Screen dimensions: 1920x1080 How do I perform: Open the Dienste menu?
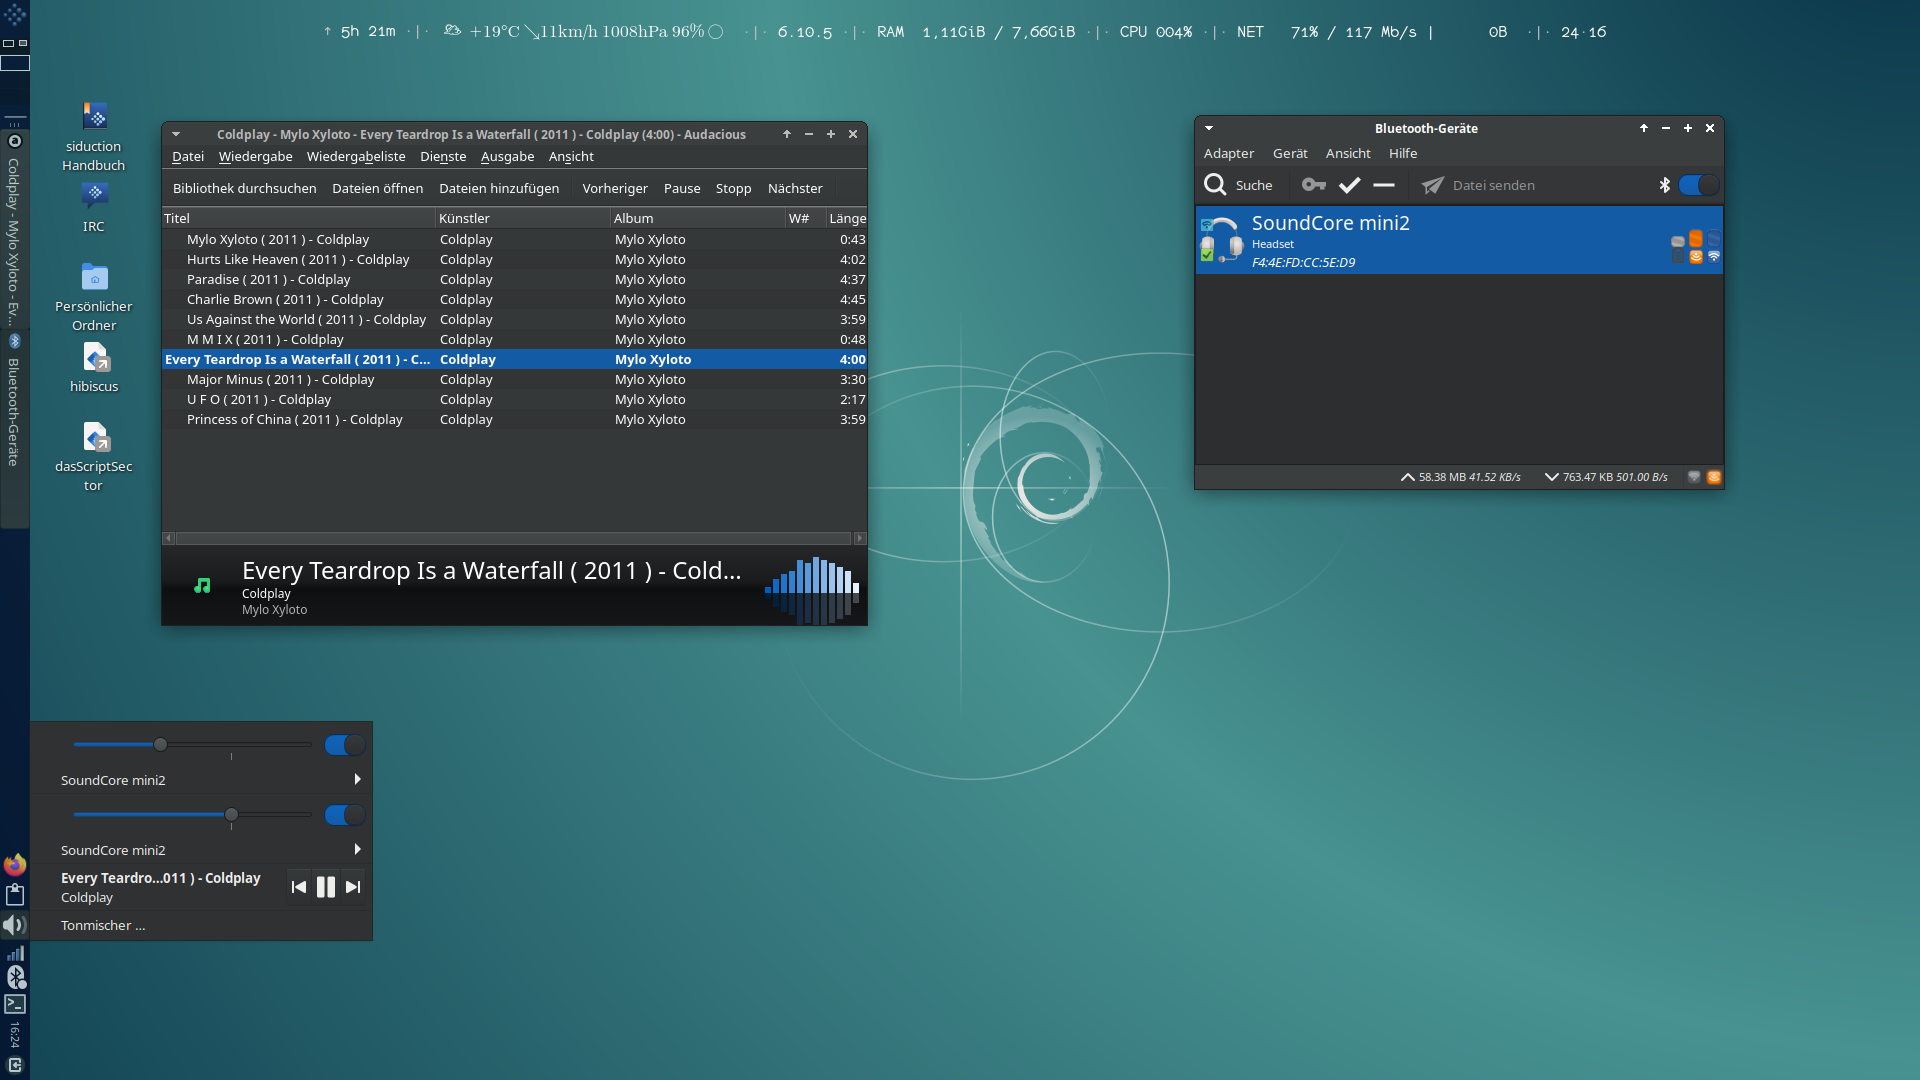(x=443, y=156)
